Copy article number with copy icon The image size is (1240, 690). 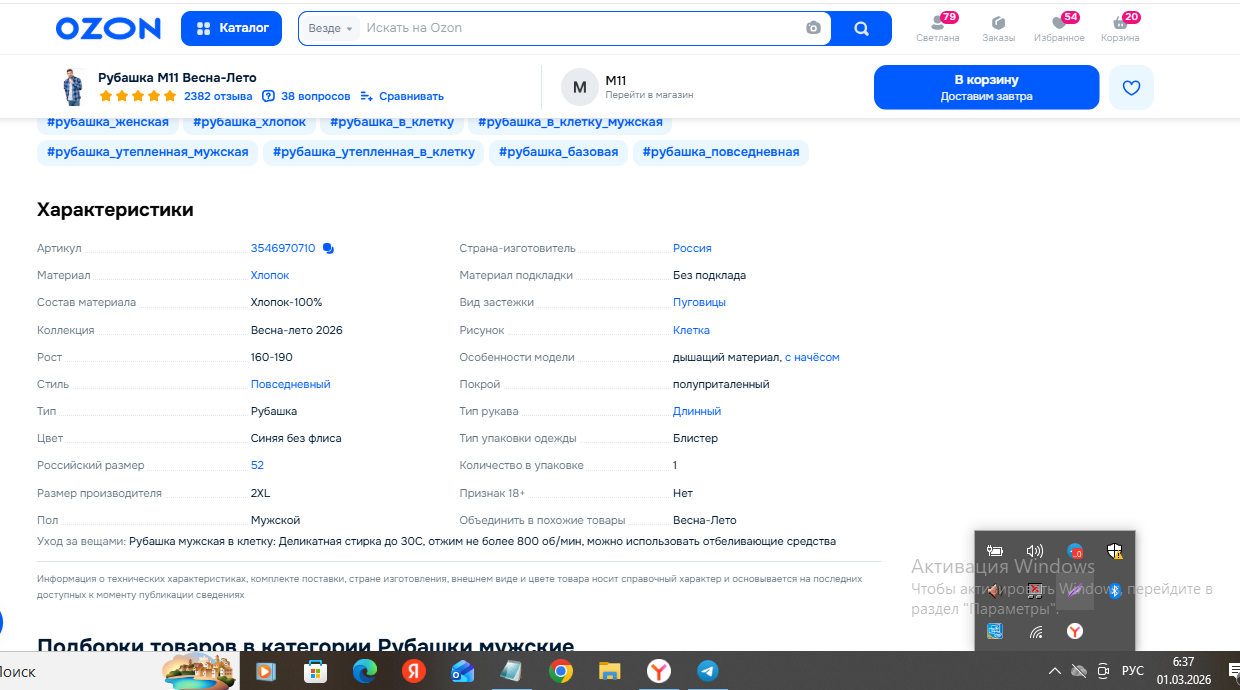[x=328, y=248]
